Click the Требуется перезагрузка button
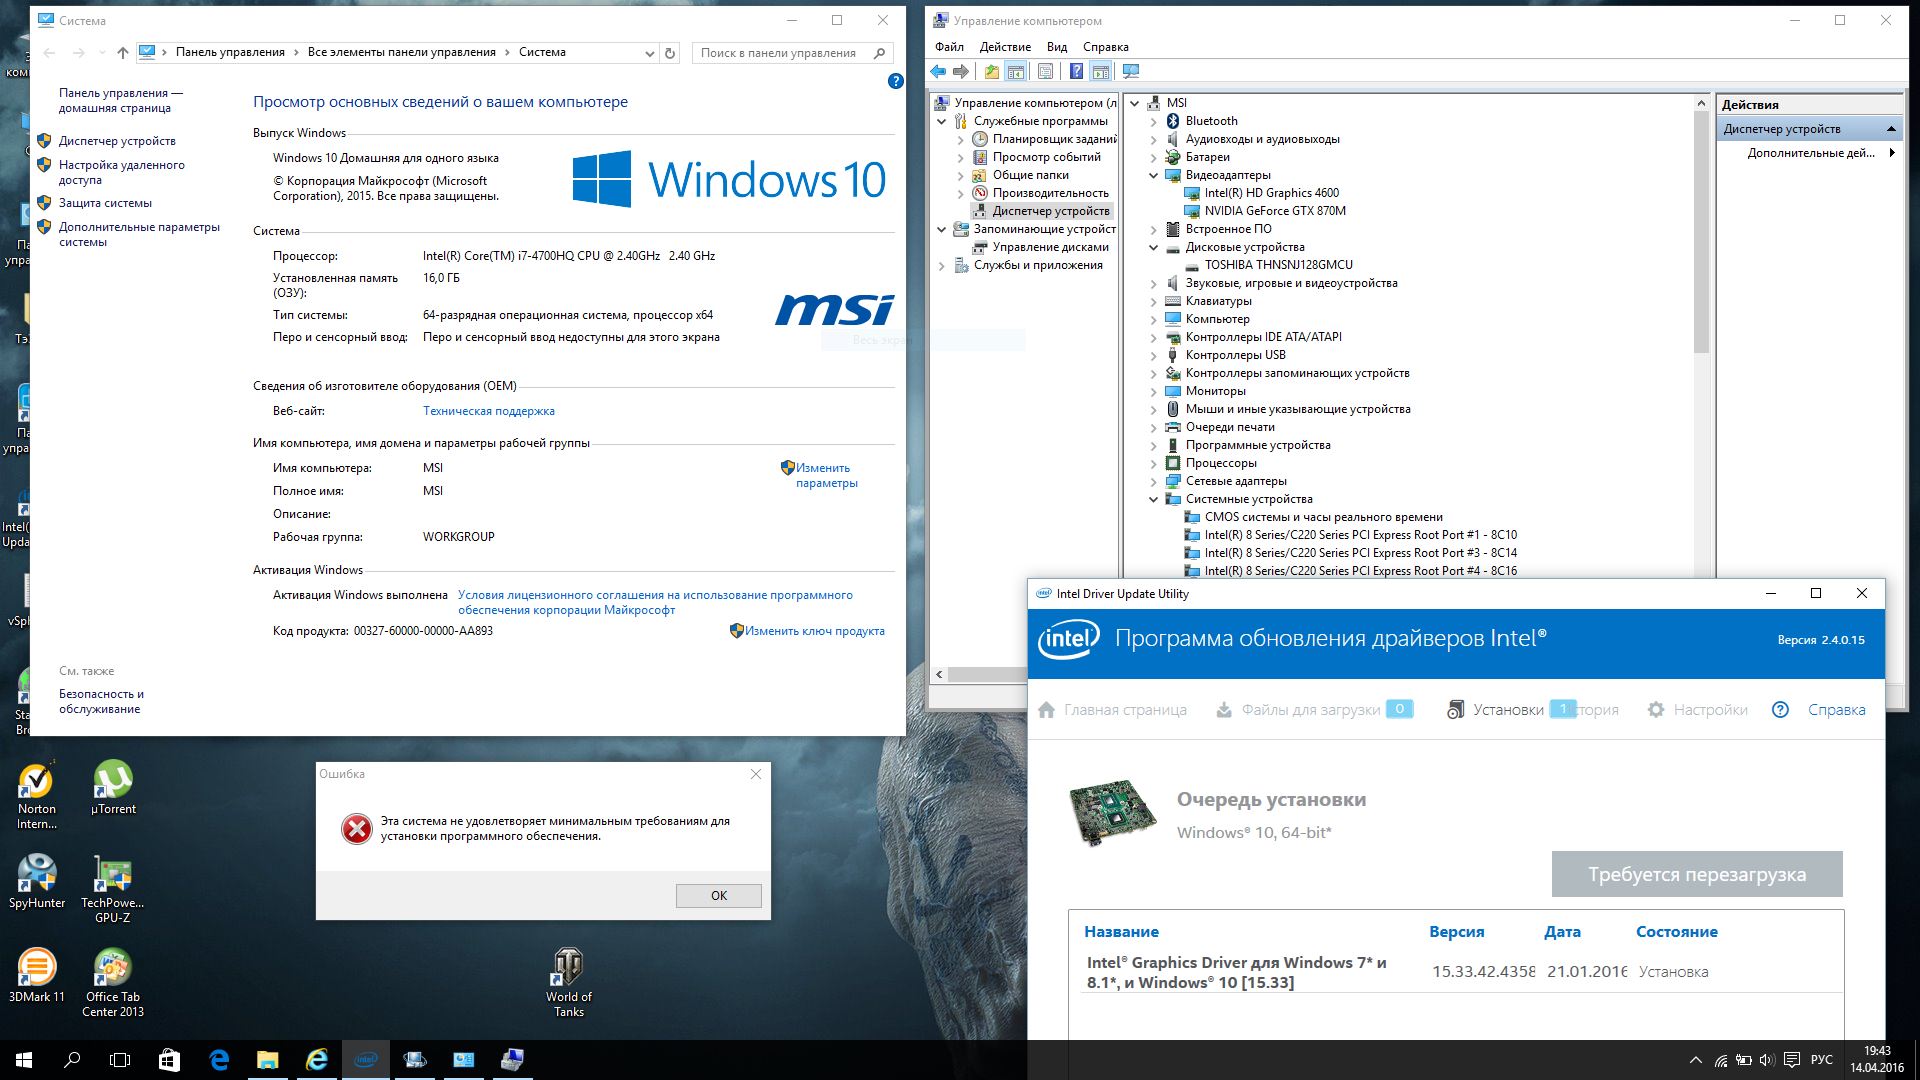Viewport: 1920px width, 1080px height. (1697, 874)
